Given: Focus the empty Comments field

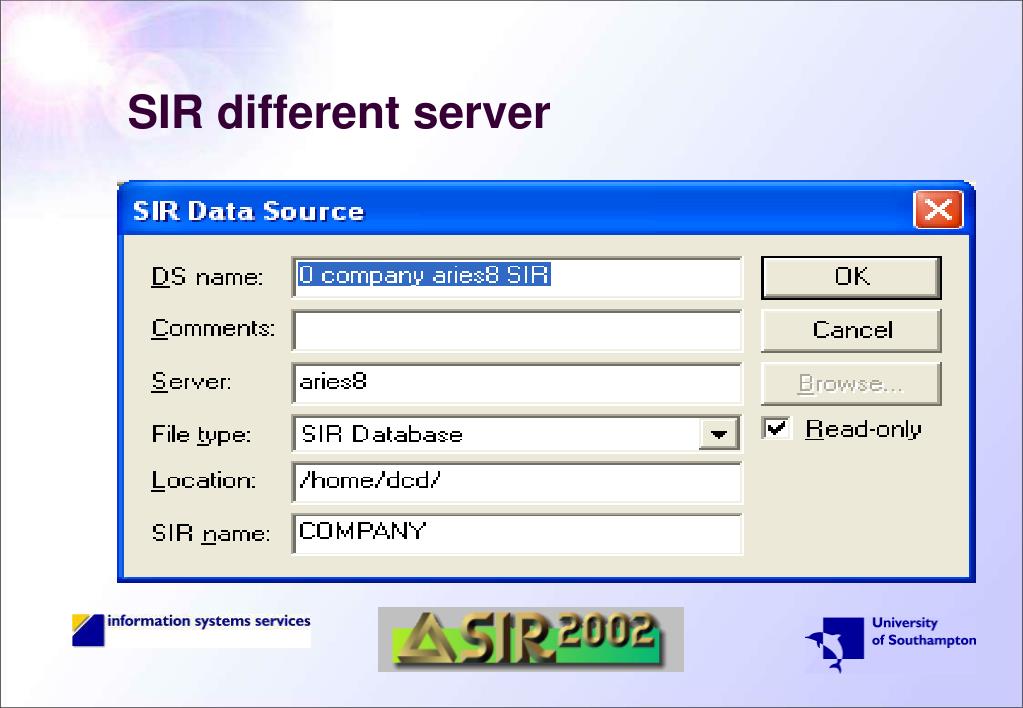Looking at the screenshot, I should (x=517, y=330).
